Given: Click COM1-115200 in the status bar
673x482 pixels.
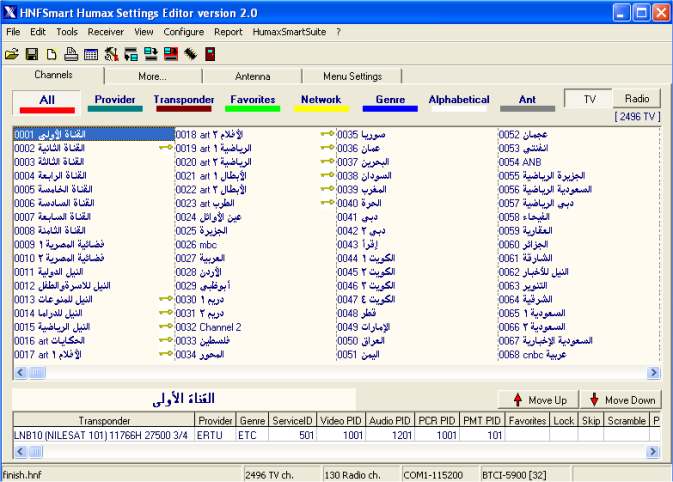Looking at the screenshot, I should [x=433, y=475].
